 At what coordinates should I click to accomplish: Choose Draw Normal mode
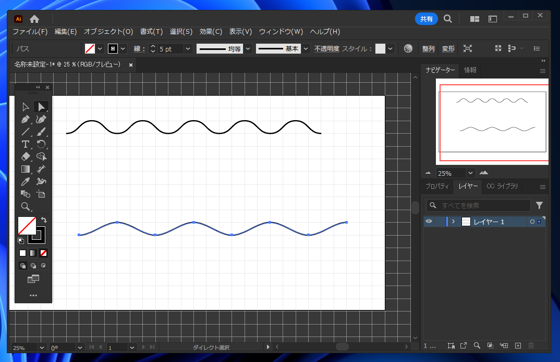23,266
